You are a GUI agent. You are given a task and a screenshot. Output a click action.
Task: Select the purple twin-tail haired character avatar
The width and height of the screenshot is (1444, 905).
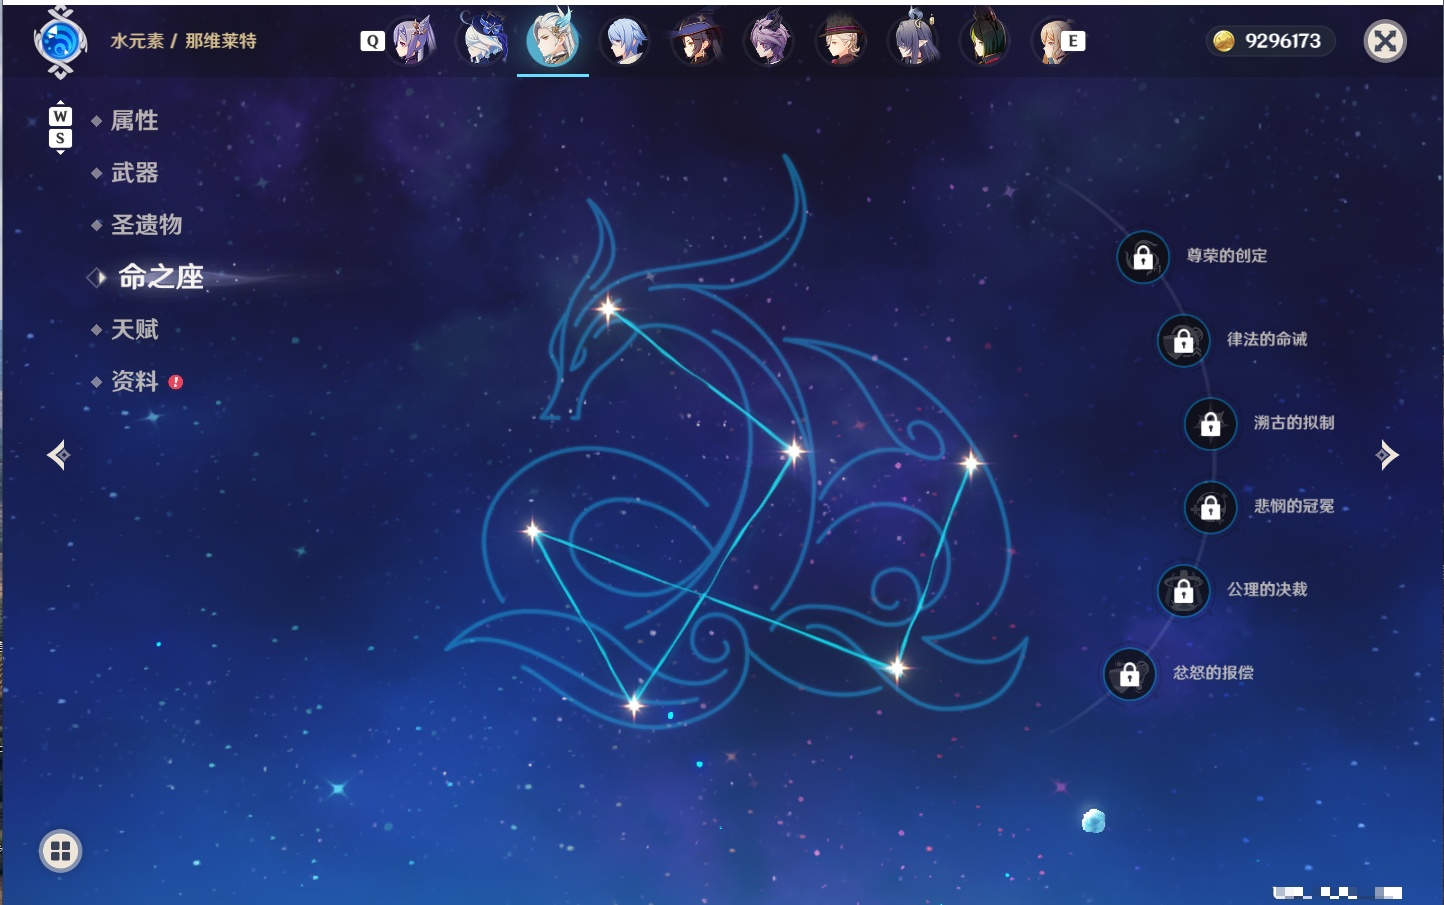(x=412, y=41)
